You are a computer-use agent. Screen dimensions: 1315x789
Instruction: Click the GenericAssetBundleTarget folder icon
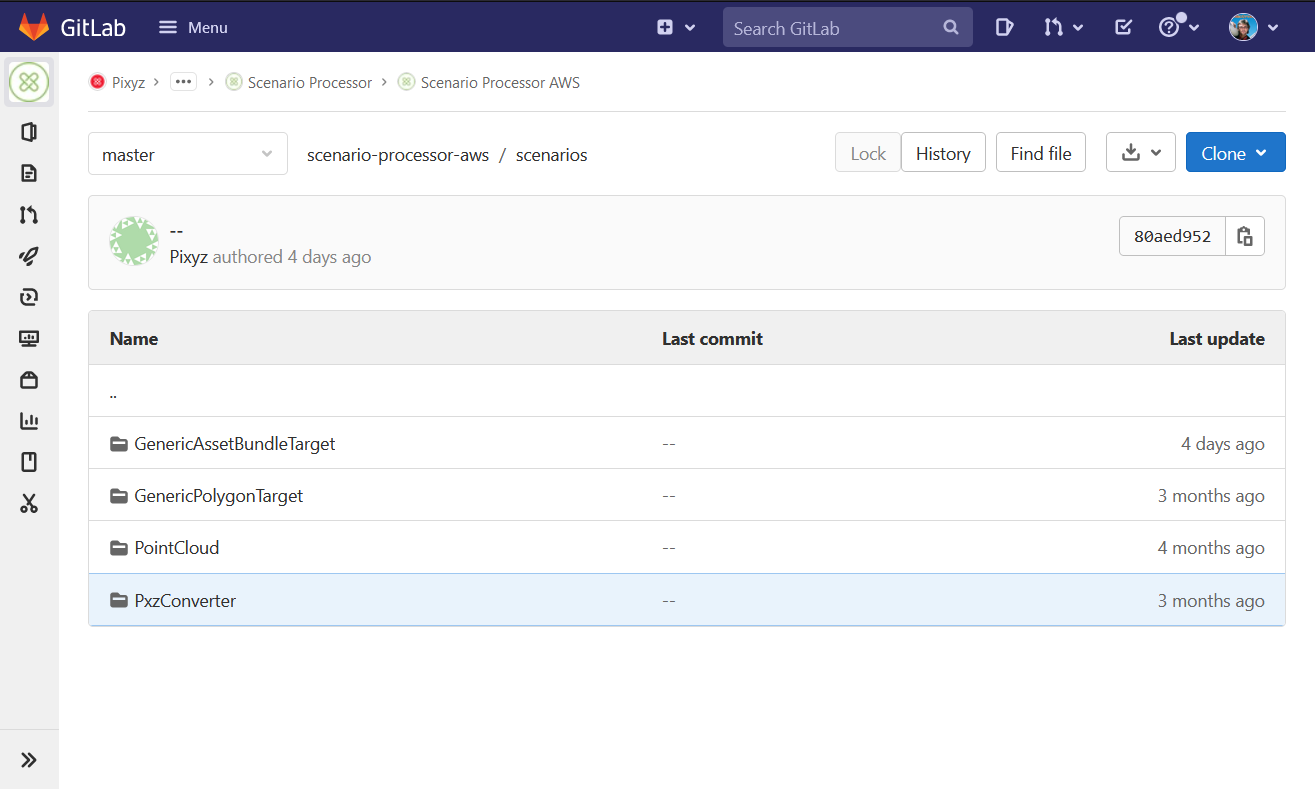(x=119, y=444)
